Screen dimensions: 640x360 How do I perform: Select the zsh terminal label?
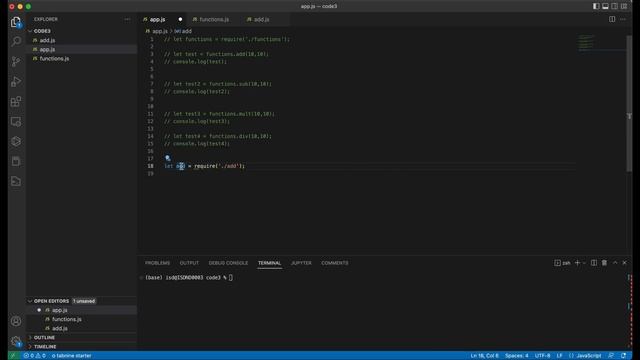coord(562,263)
